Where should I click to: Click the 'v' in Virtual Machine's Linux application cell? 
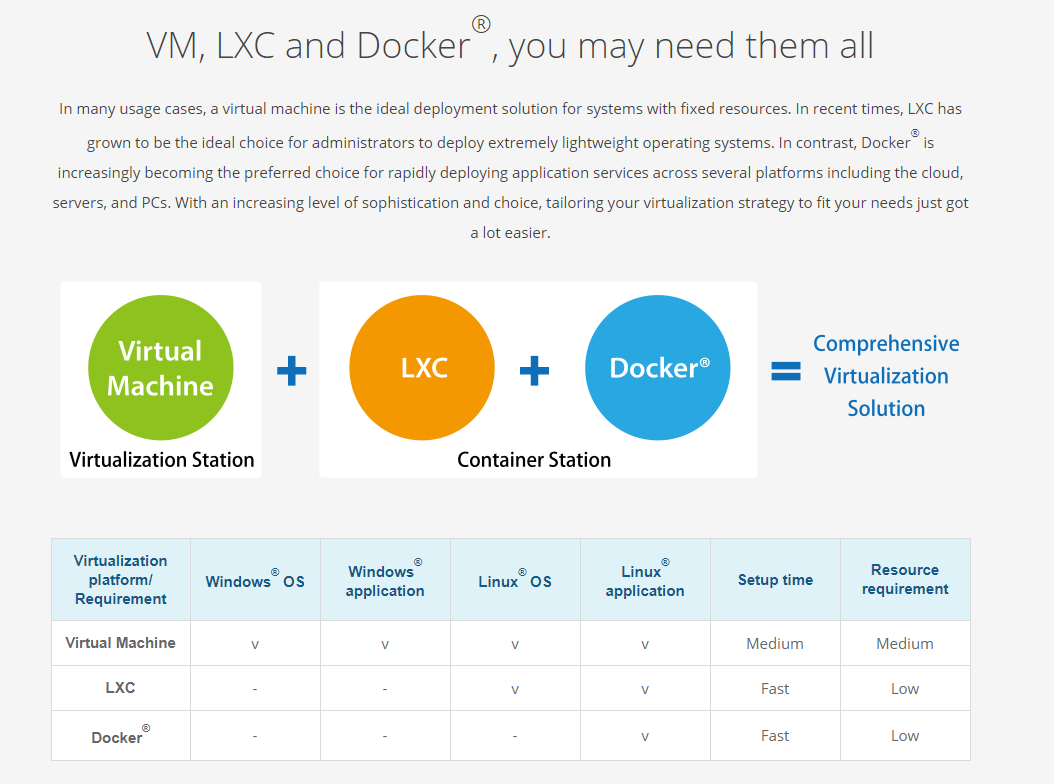click(x=645, y=645)
